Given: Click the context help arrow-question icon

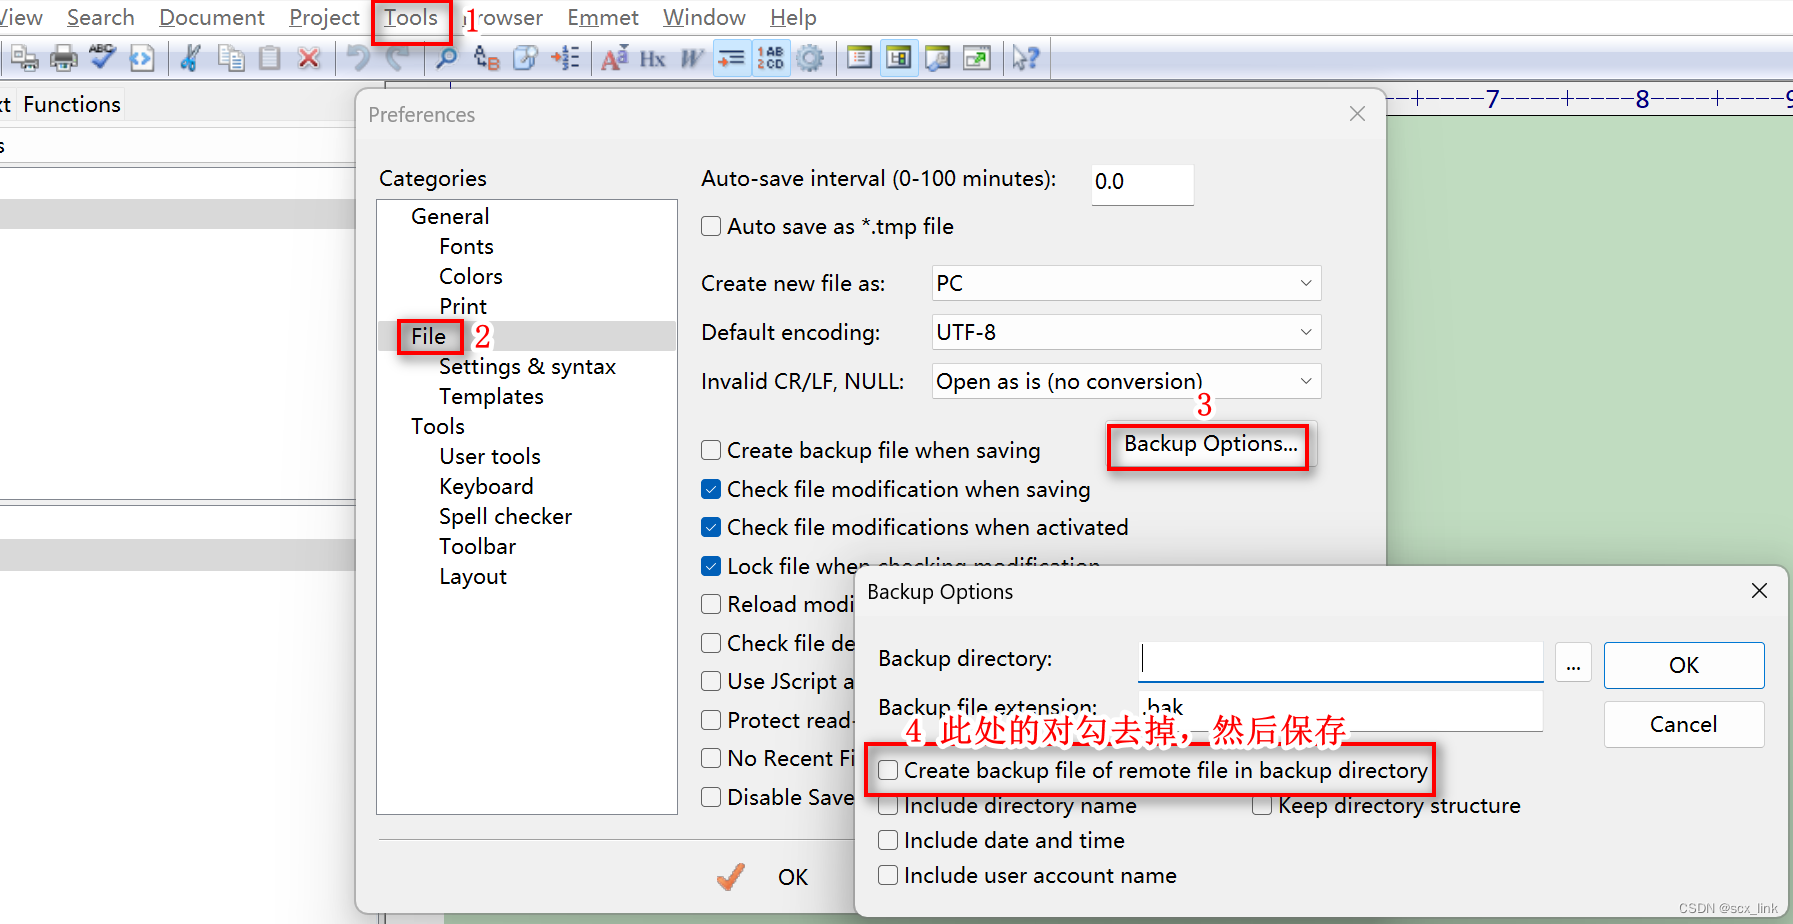Looking at the screenshot, I should click(1025, 59).
